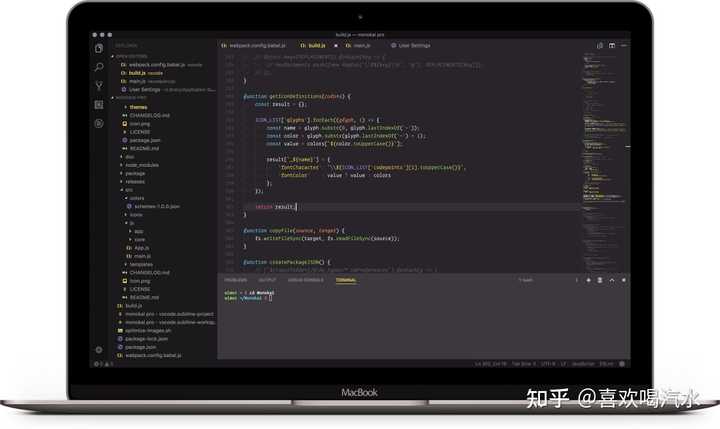Click the open changes icon left of the split editor icon
720x429 pixels.
[x=600, y=45]
